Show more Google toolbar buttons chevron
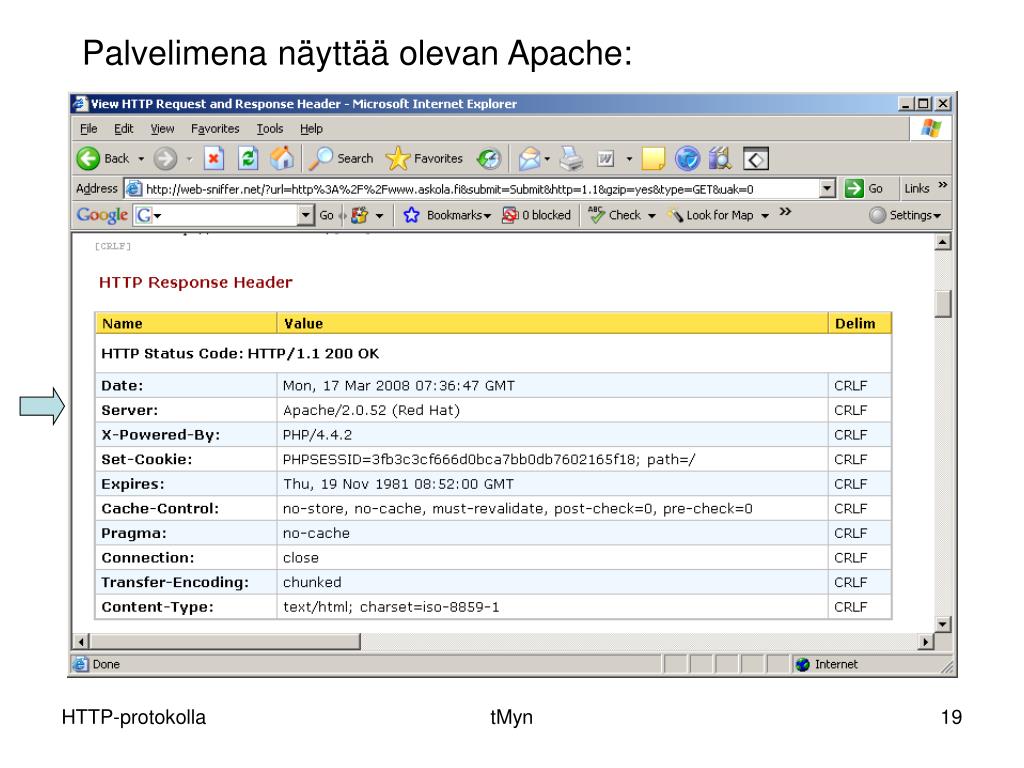Viewport: 1024px width, 768px height. click(x=786, y=212)
